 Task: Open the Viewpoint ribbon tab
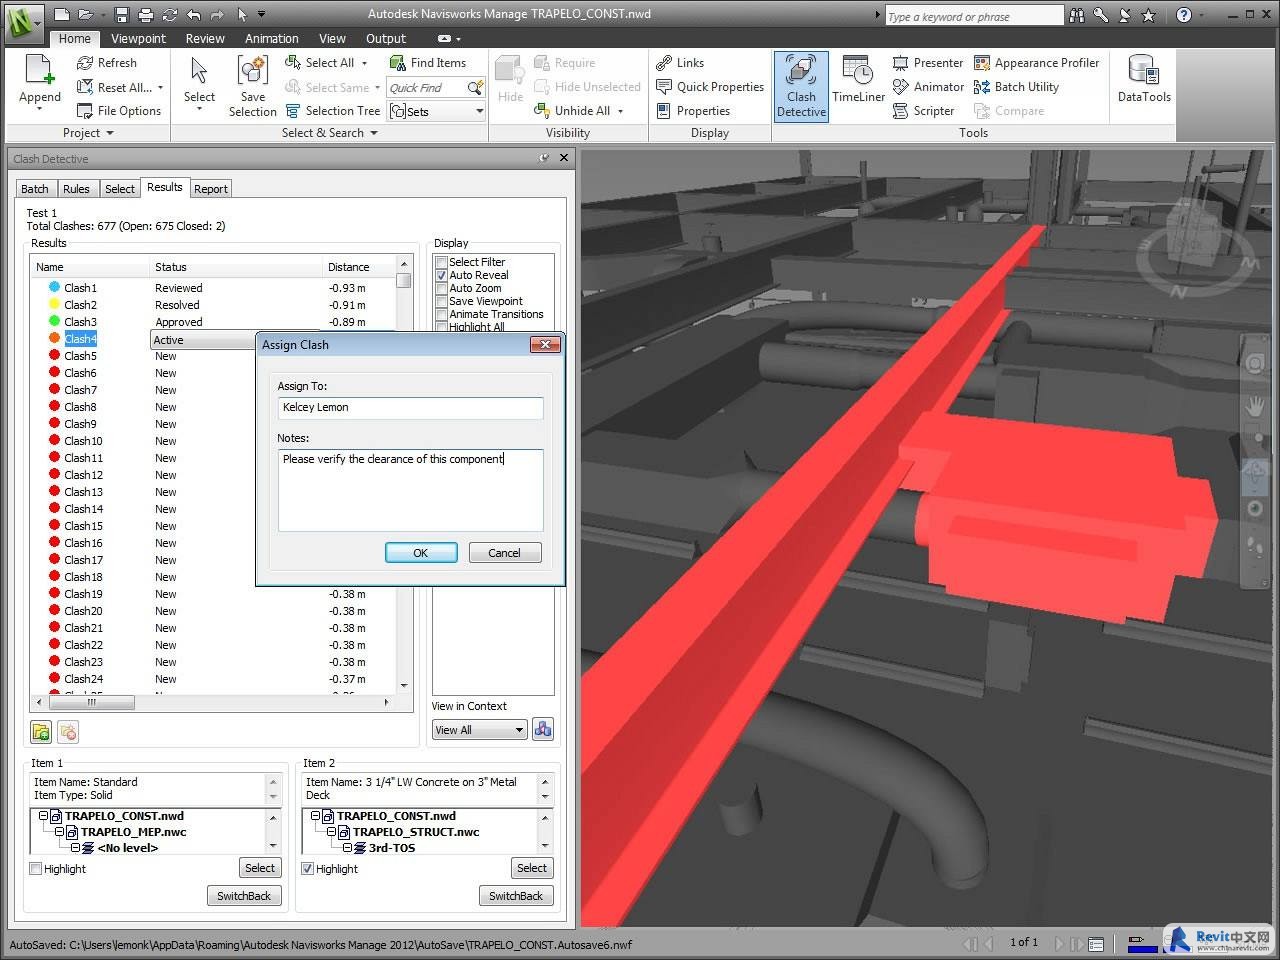click(x=138, y=39)
